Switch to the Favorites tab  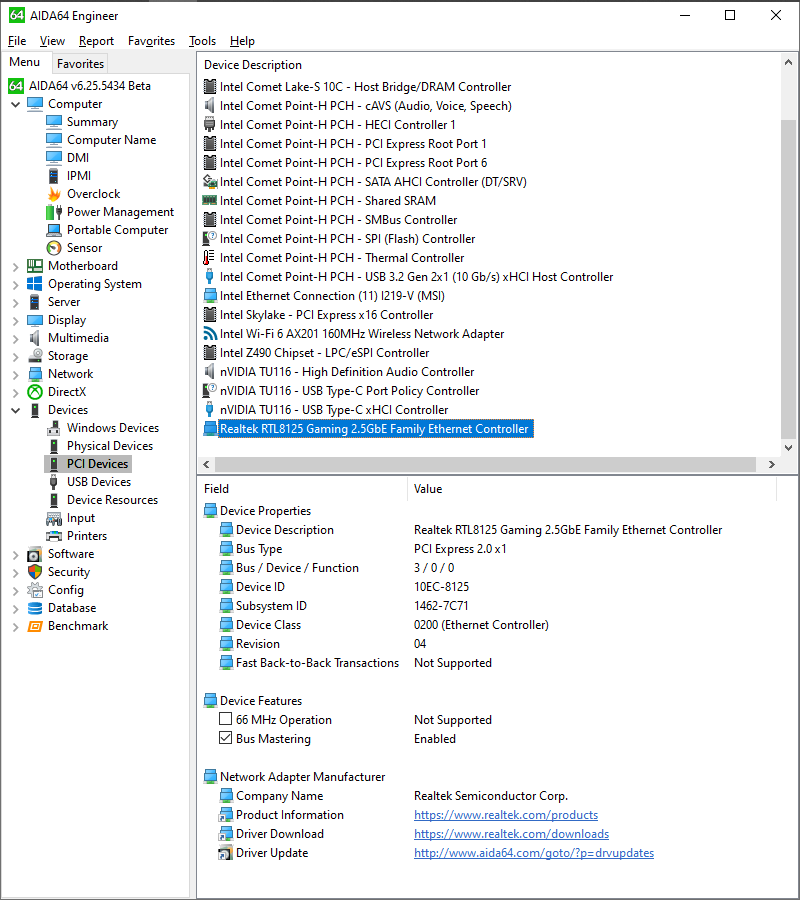click(80, 64)
